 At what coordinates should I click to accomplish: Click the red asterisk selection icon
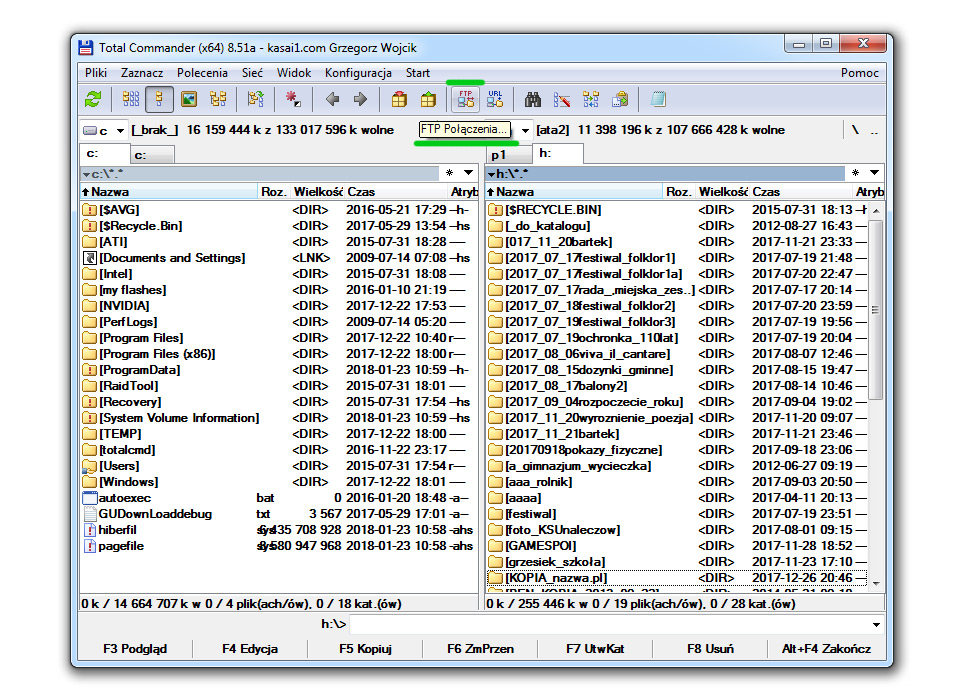(293, 99)
